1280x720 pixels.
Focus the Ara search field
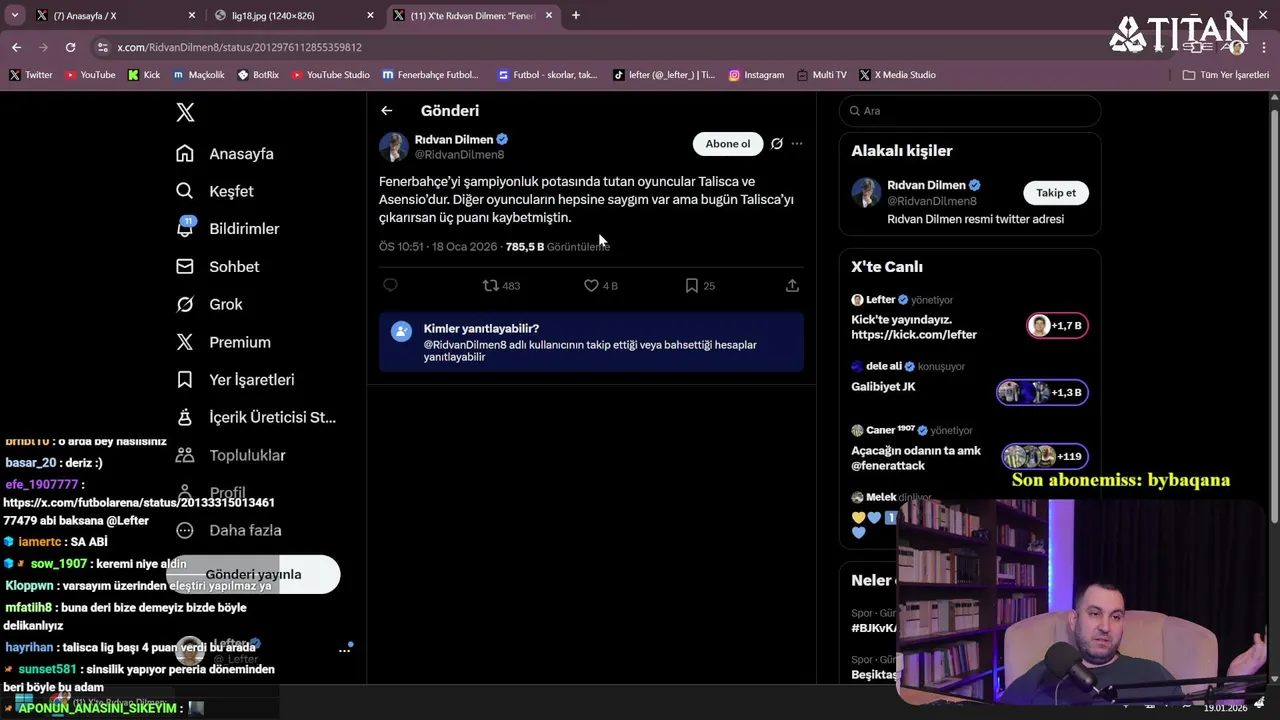[970, 111]
